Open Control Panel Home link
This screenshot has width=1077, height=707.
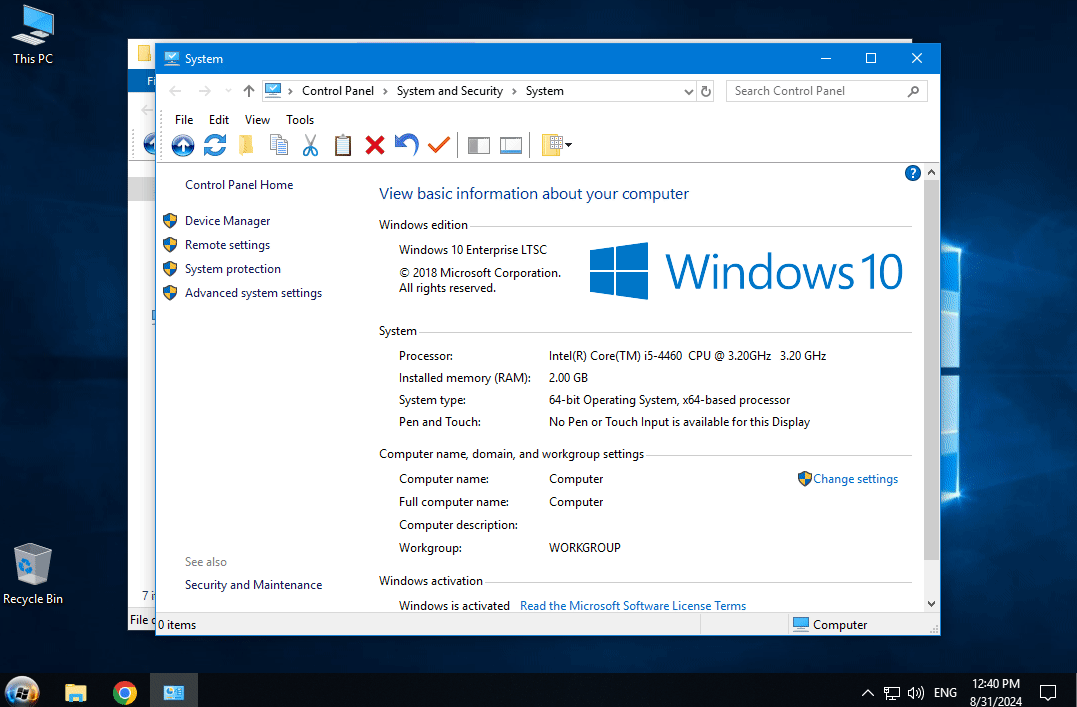pyautogui.click(x=239, y=185)
